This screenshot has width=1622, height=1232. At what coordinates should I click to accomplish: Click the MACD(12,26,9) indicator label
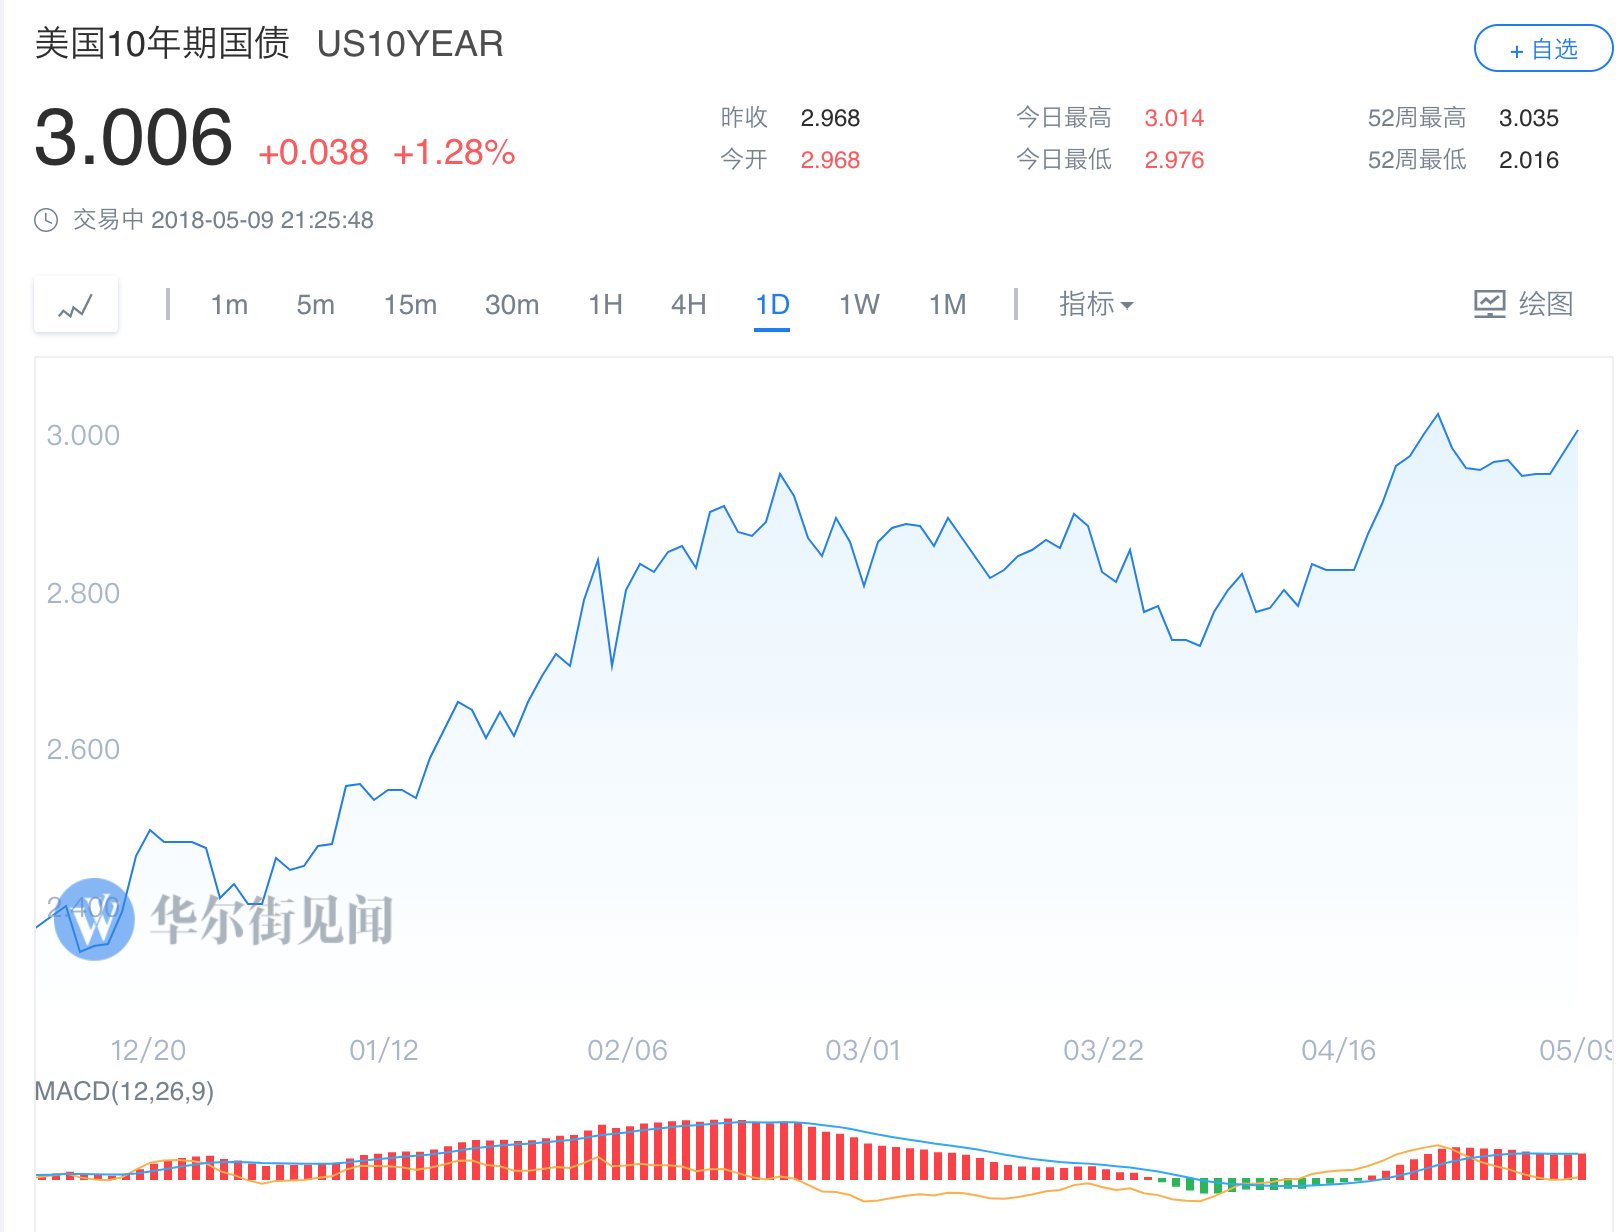(x=124, y=1091)
